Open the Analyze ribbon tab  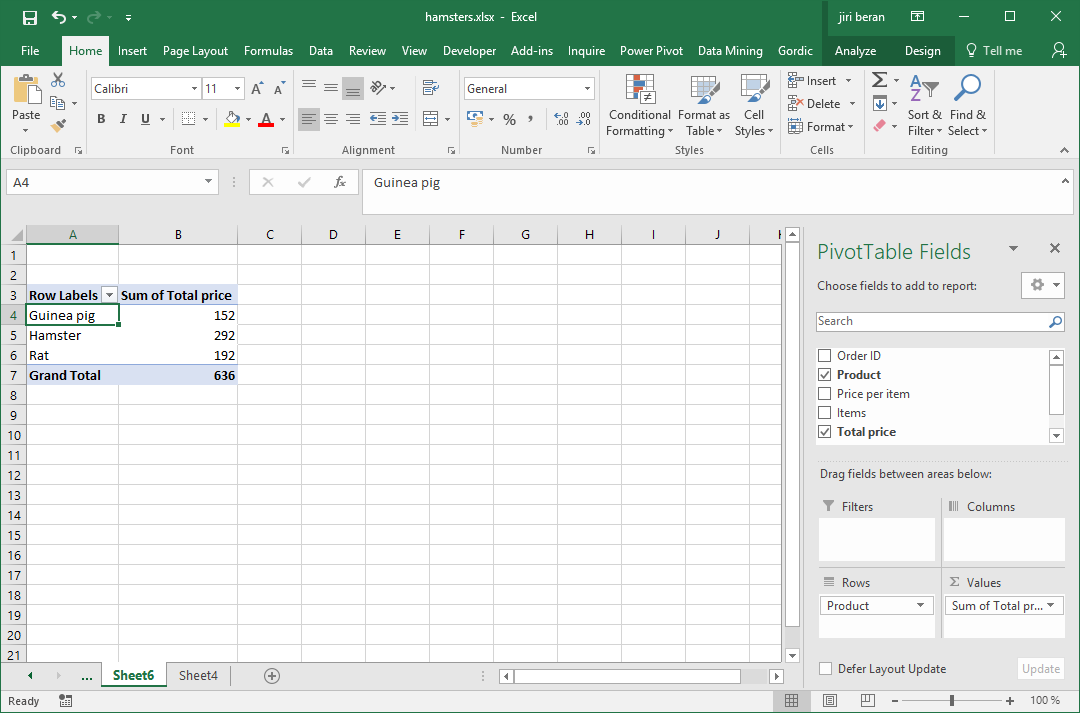coord(855,51)
